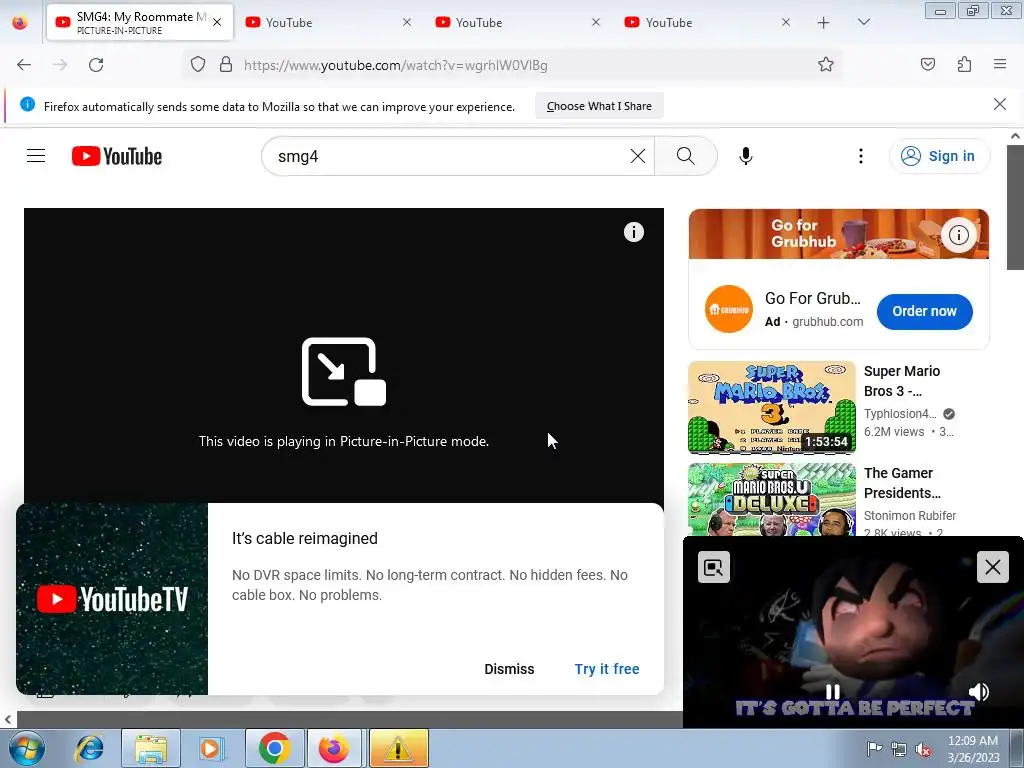Open Windows Explorer from taskbar
The height and width of the screenshot is (768, 1024).
coord(151,748)
